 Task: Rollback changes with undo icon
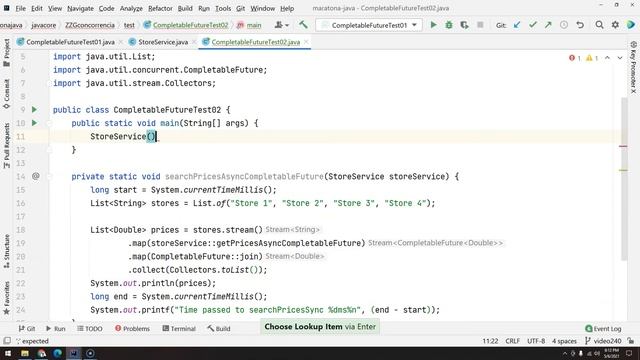(x=580, y=25)
